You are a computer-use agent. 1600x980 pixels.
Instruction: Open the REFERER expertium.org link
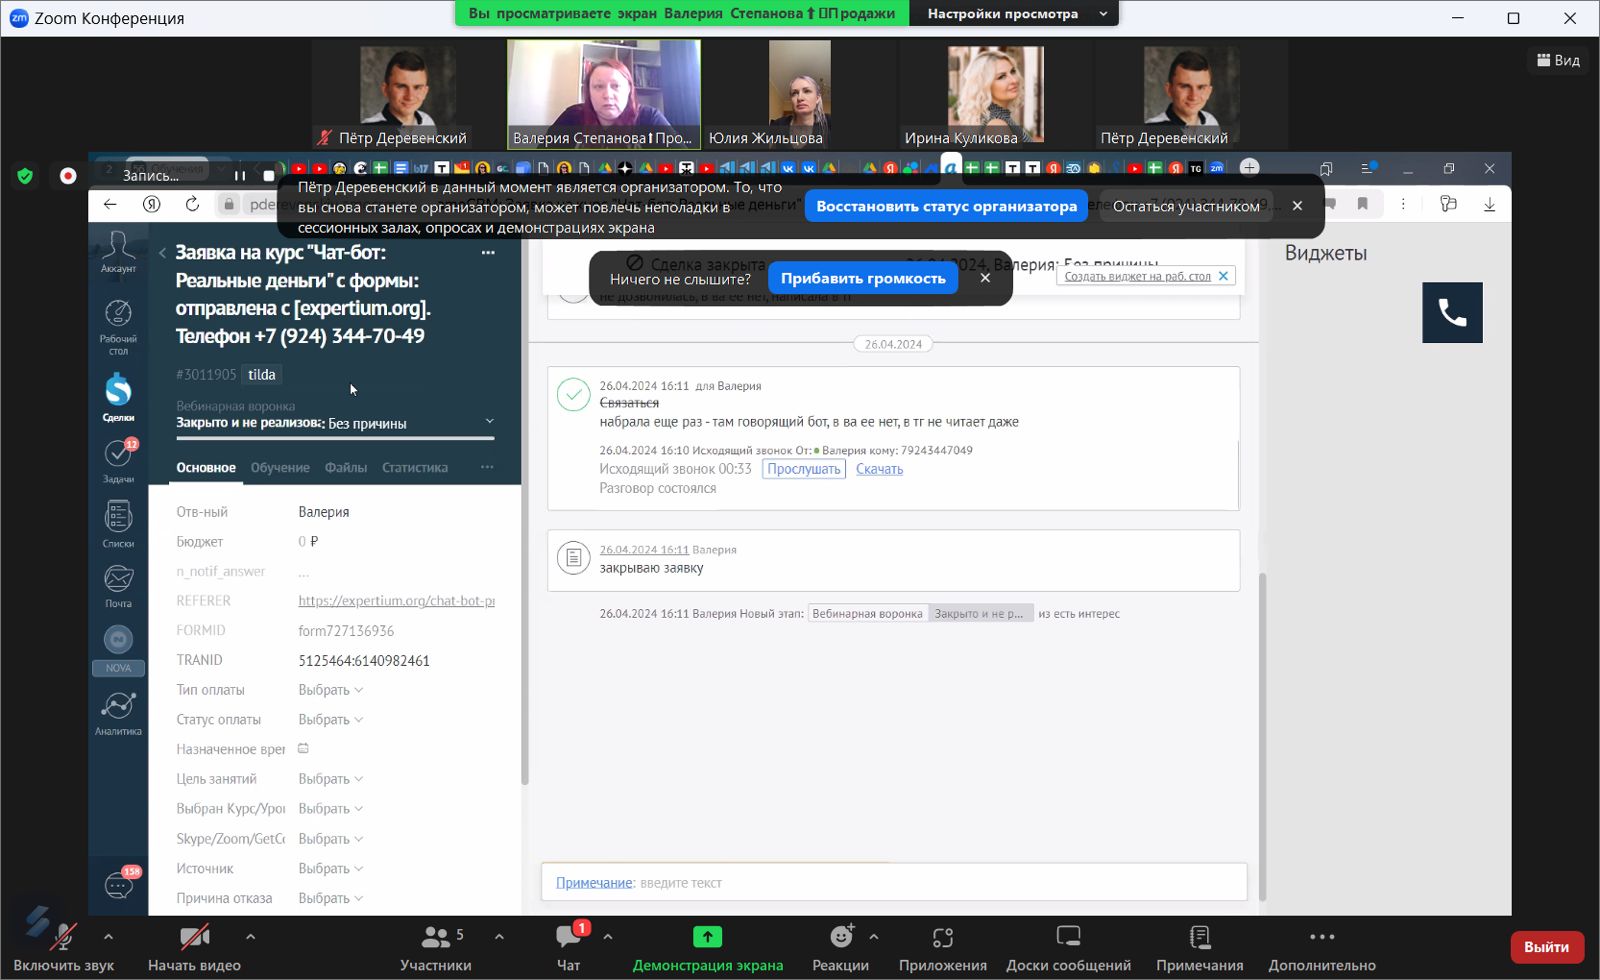[396, 601]
